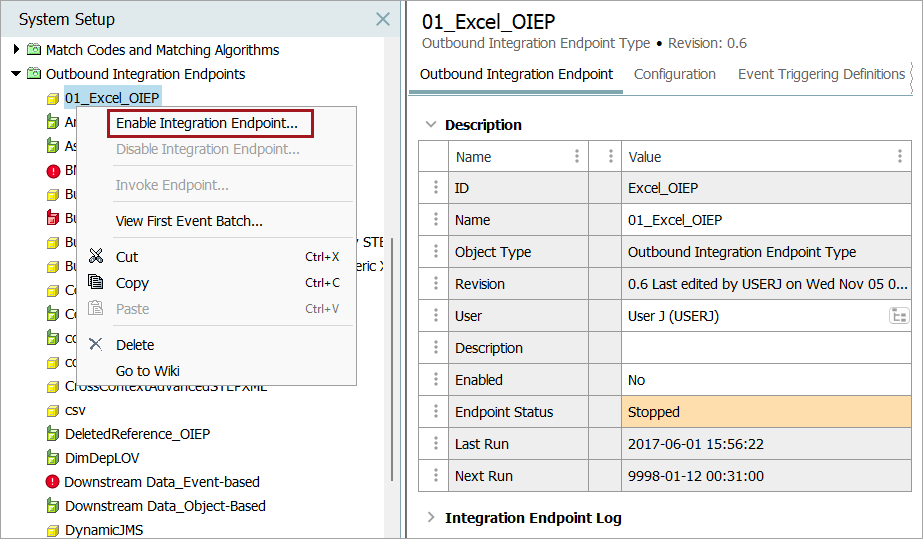Open Value column header options menu
Viewport: 923px width, 539px height.
coord(900,157)
